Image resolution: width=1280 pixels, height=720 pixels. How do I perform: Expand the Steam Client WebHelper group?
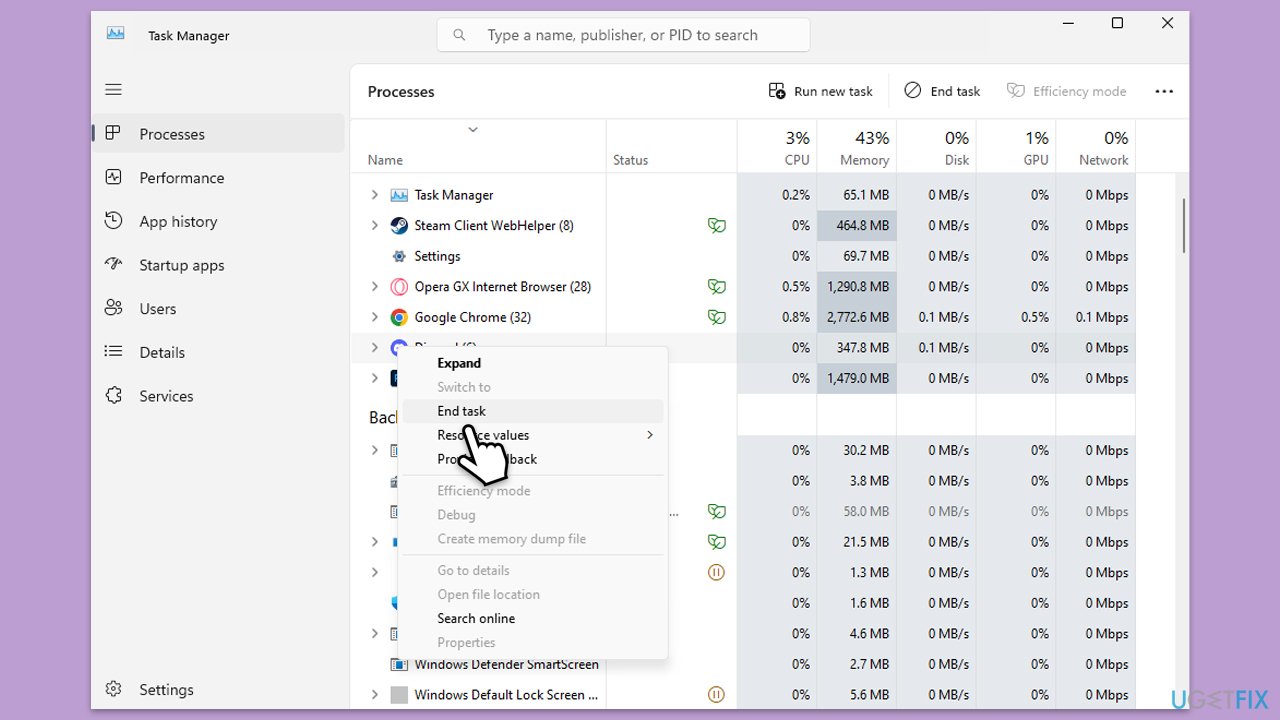coord(375,226)
